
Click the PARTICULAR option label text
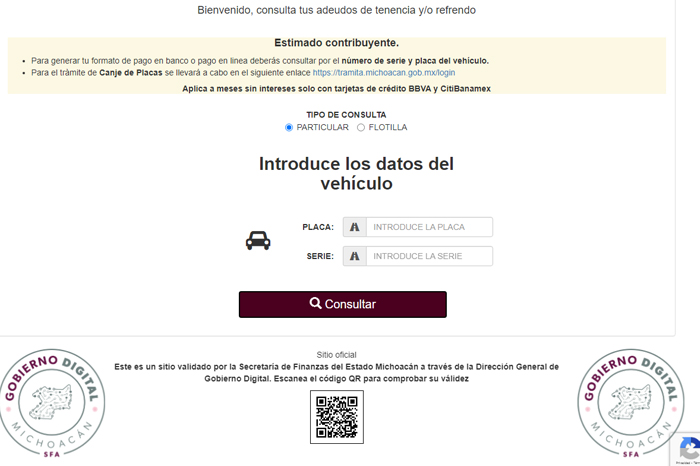point(321,127)
